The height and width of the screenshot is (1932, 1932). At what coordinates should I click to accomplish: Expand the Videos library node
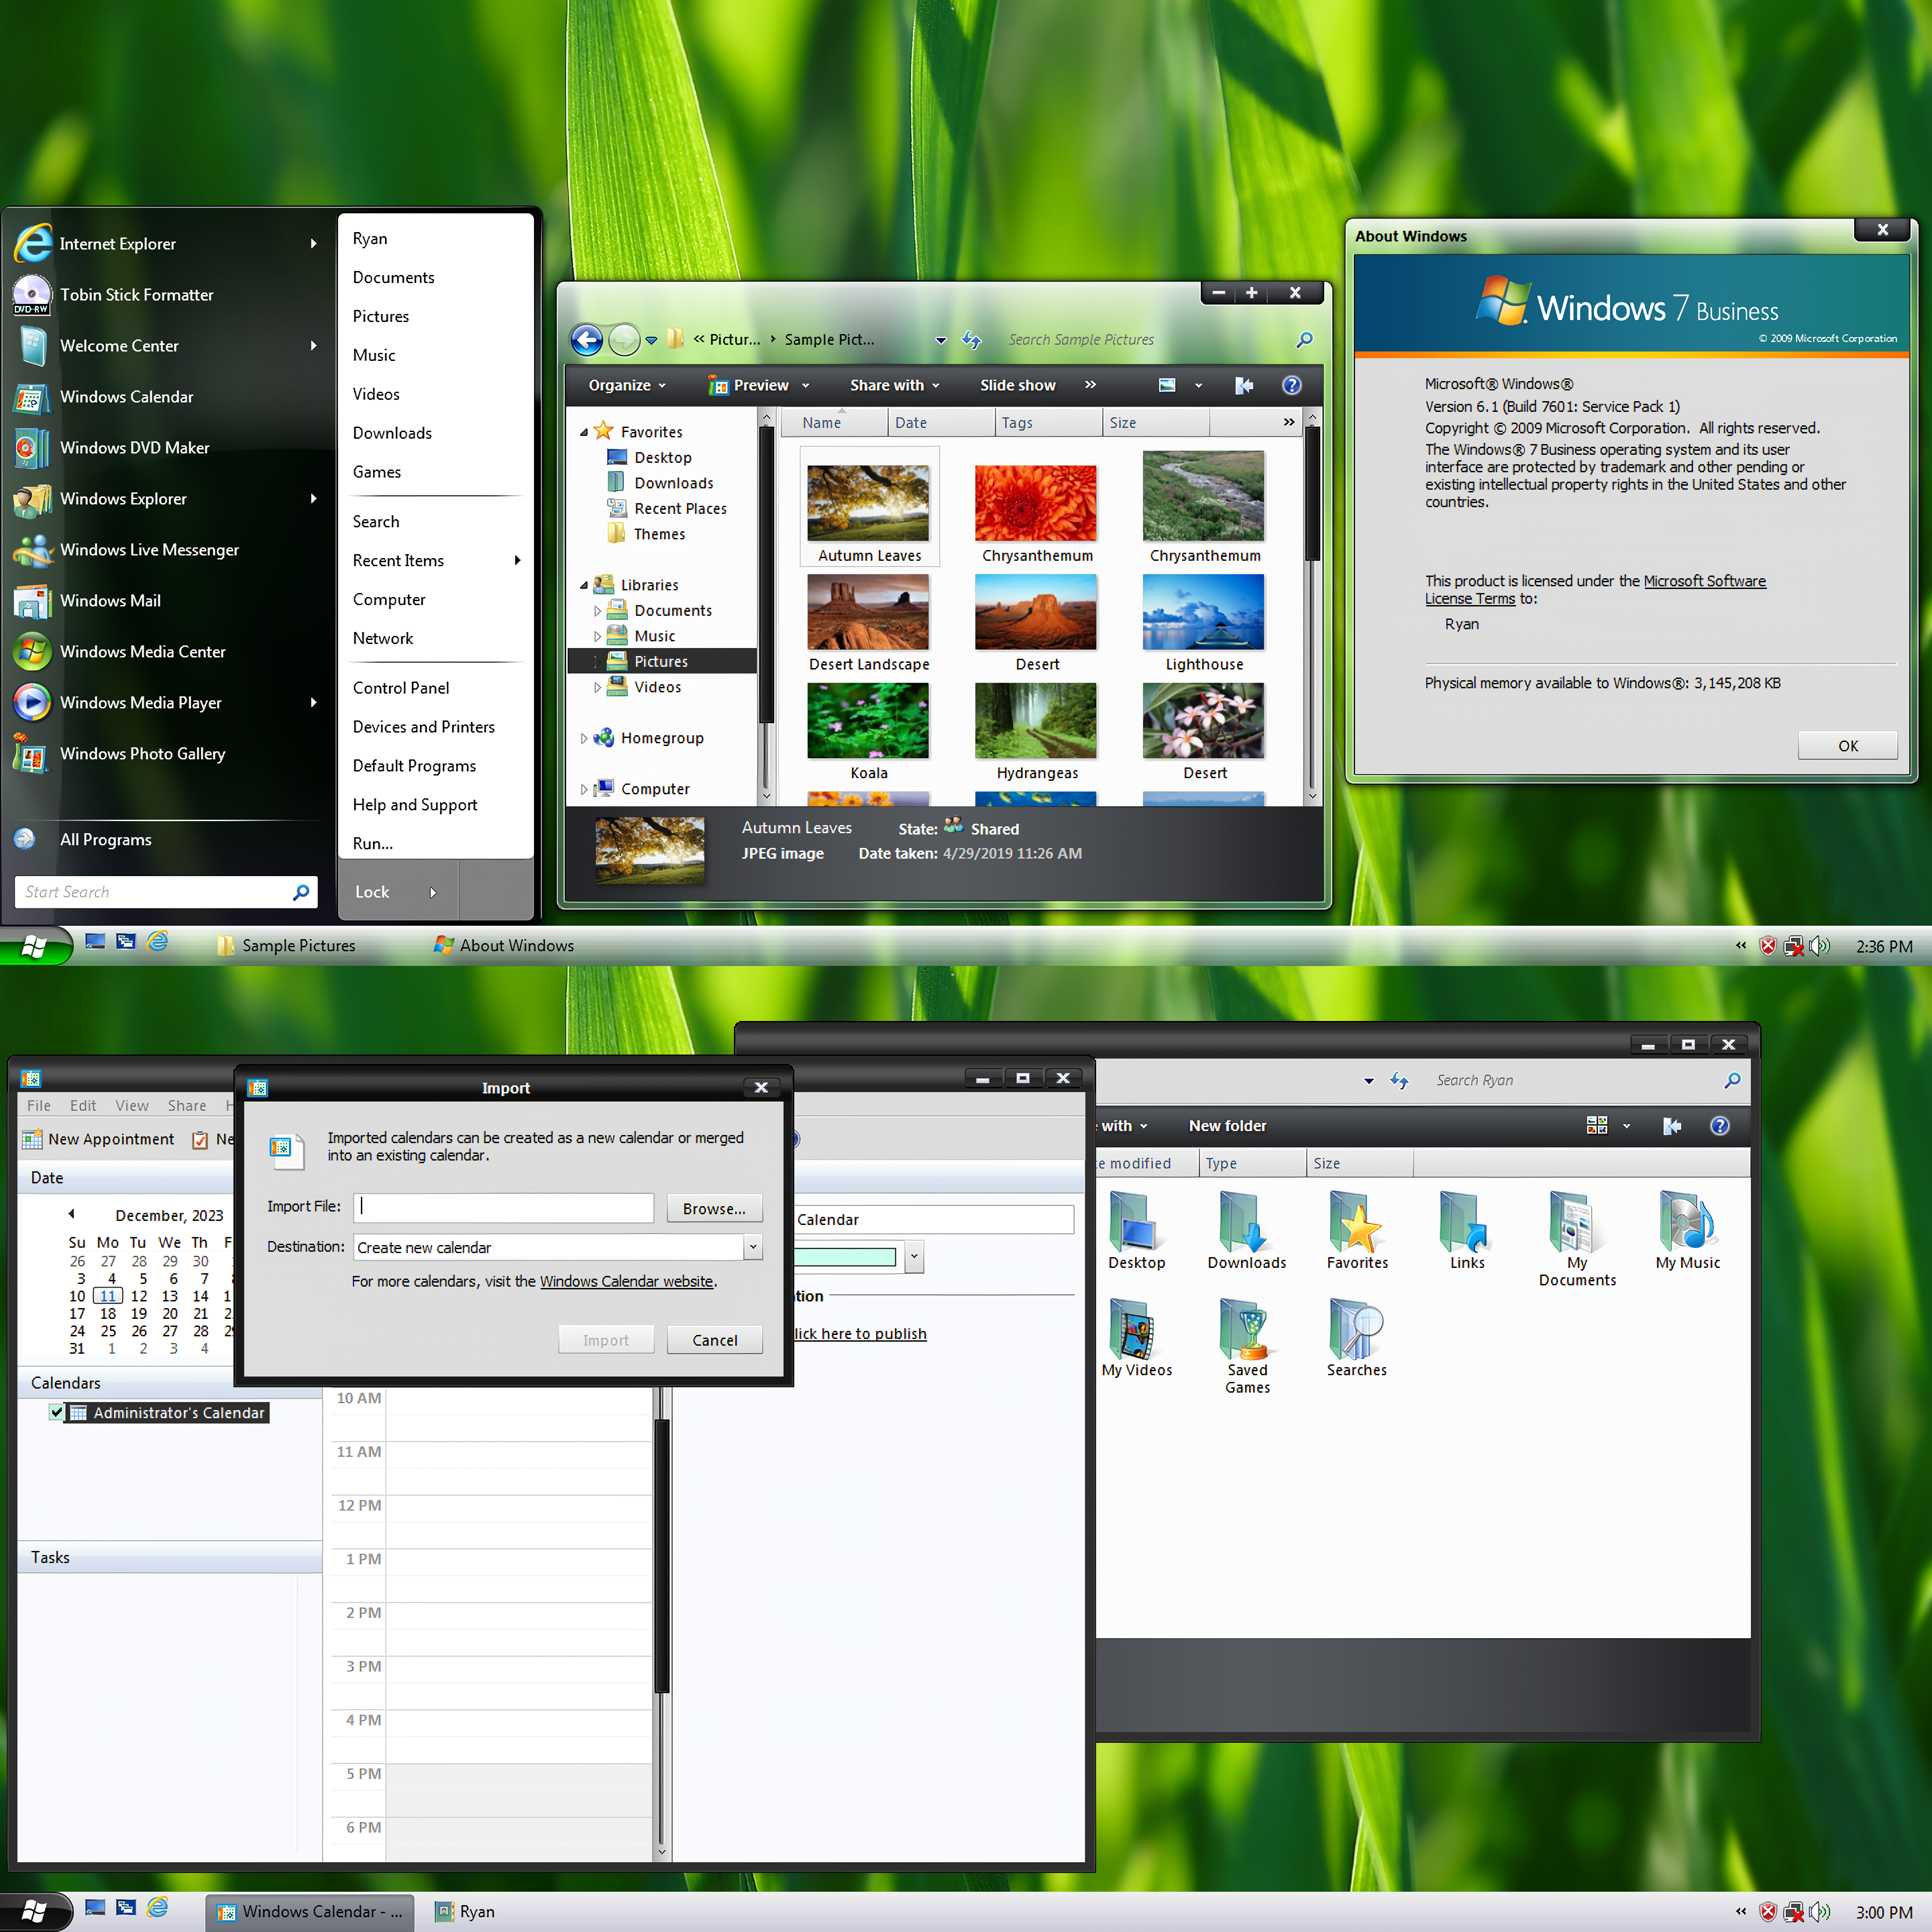point(598,687)
